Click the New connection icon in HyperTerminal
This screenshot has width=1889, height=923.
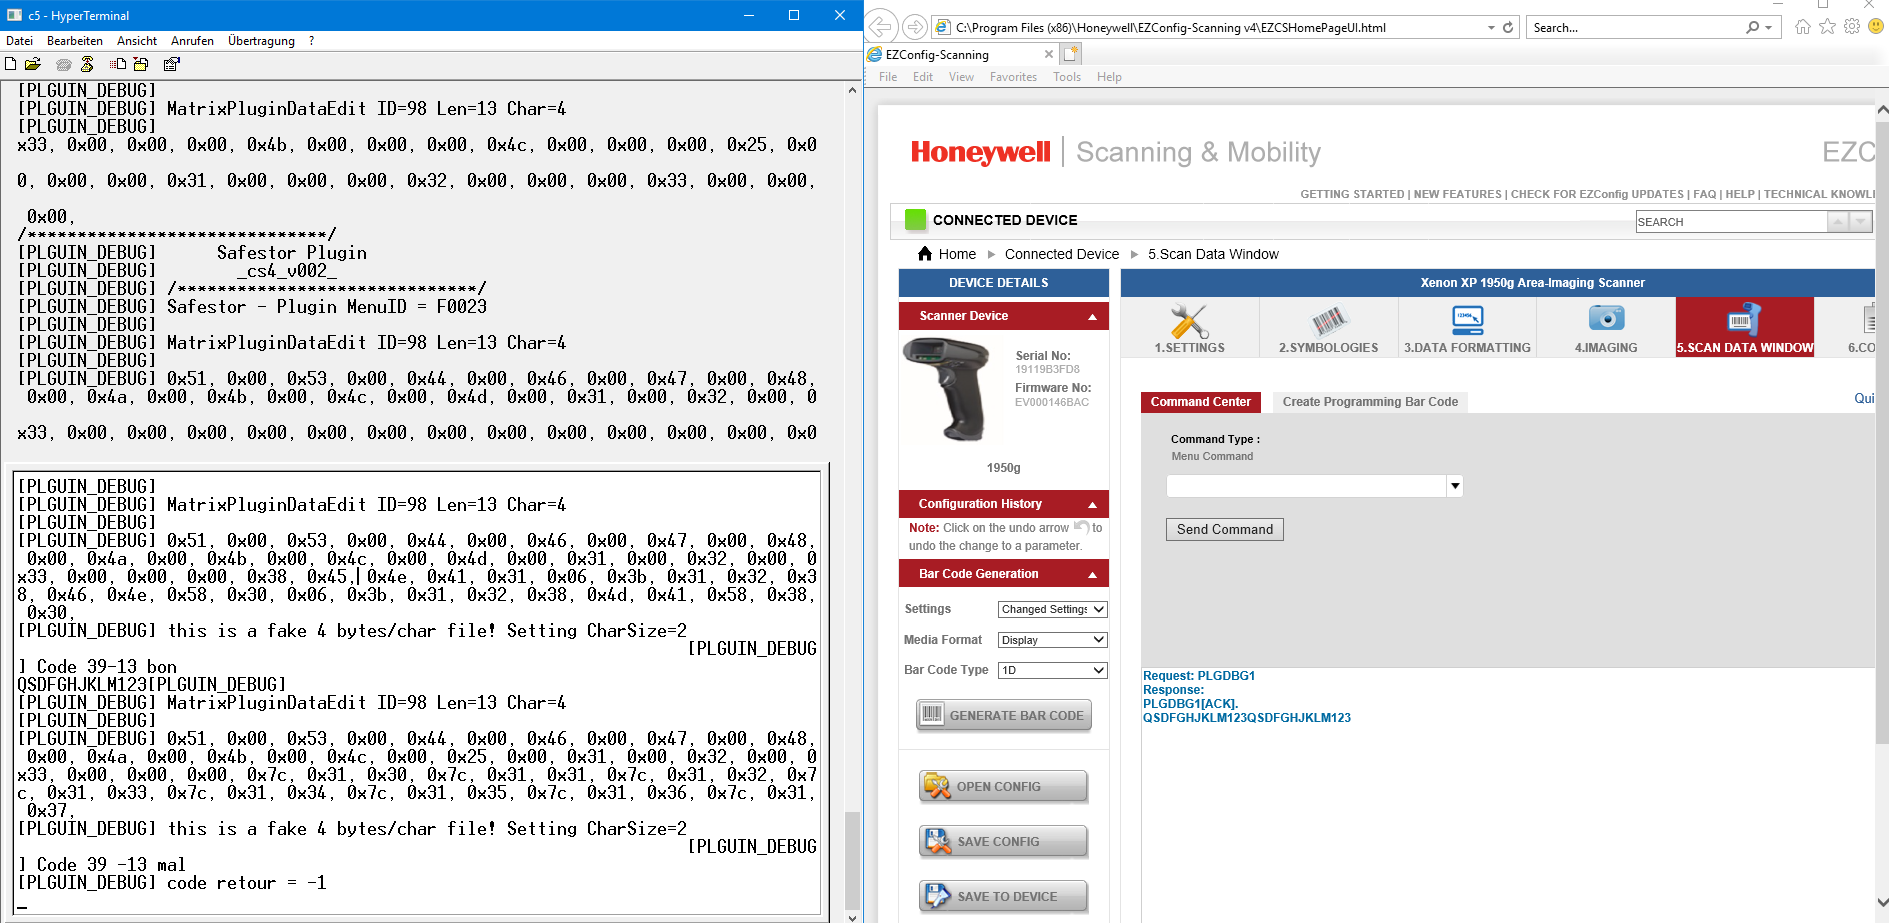11,64
